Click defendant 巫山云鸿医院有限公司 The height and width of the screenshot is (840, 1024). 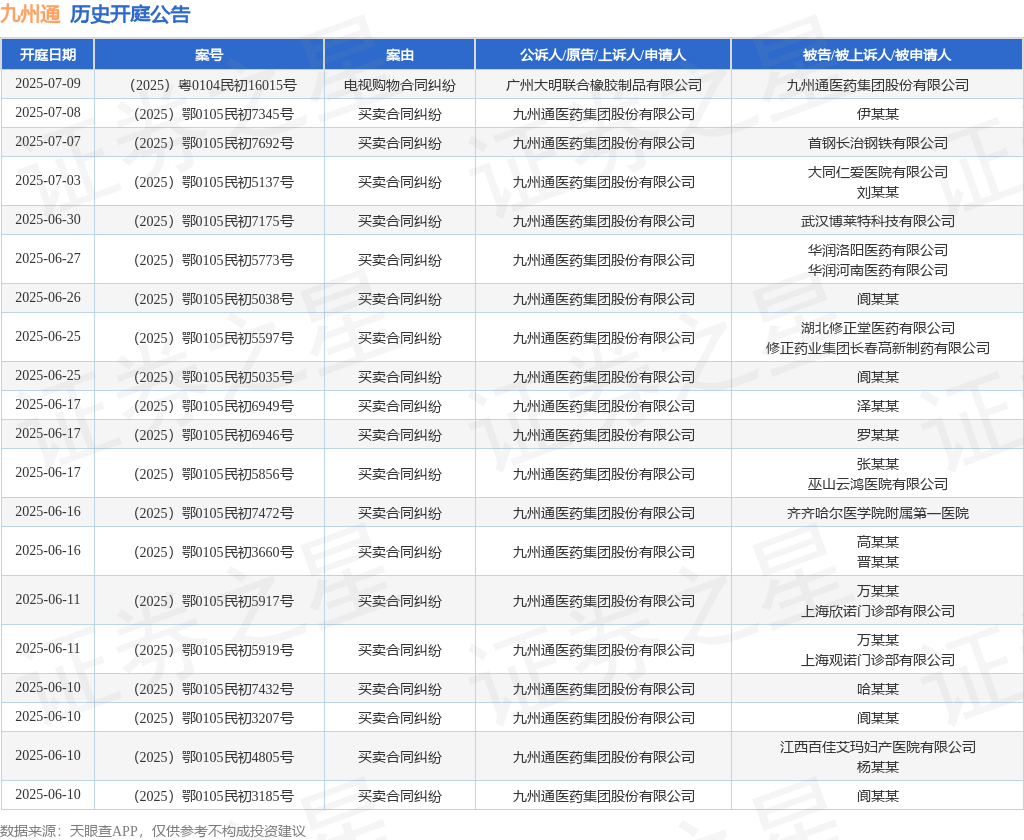(878, 484)
